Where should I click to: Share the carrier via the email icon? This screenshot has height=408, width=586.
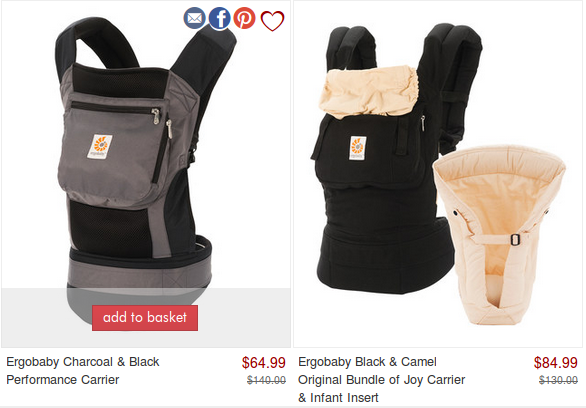(x=194, y=18)
